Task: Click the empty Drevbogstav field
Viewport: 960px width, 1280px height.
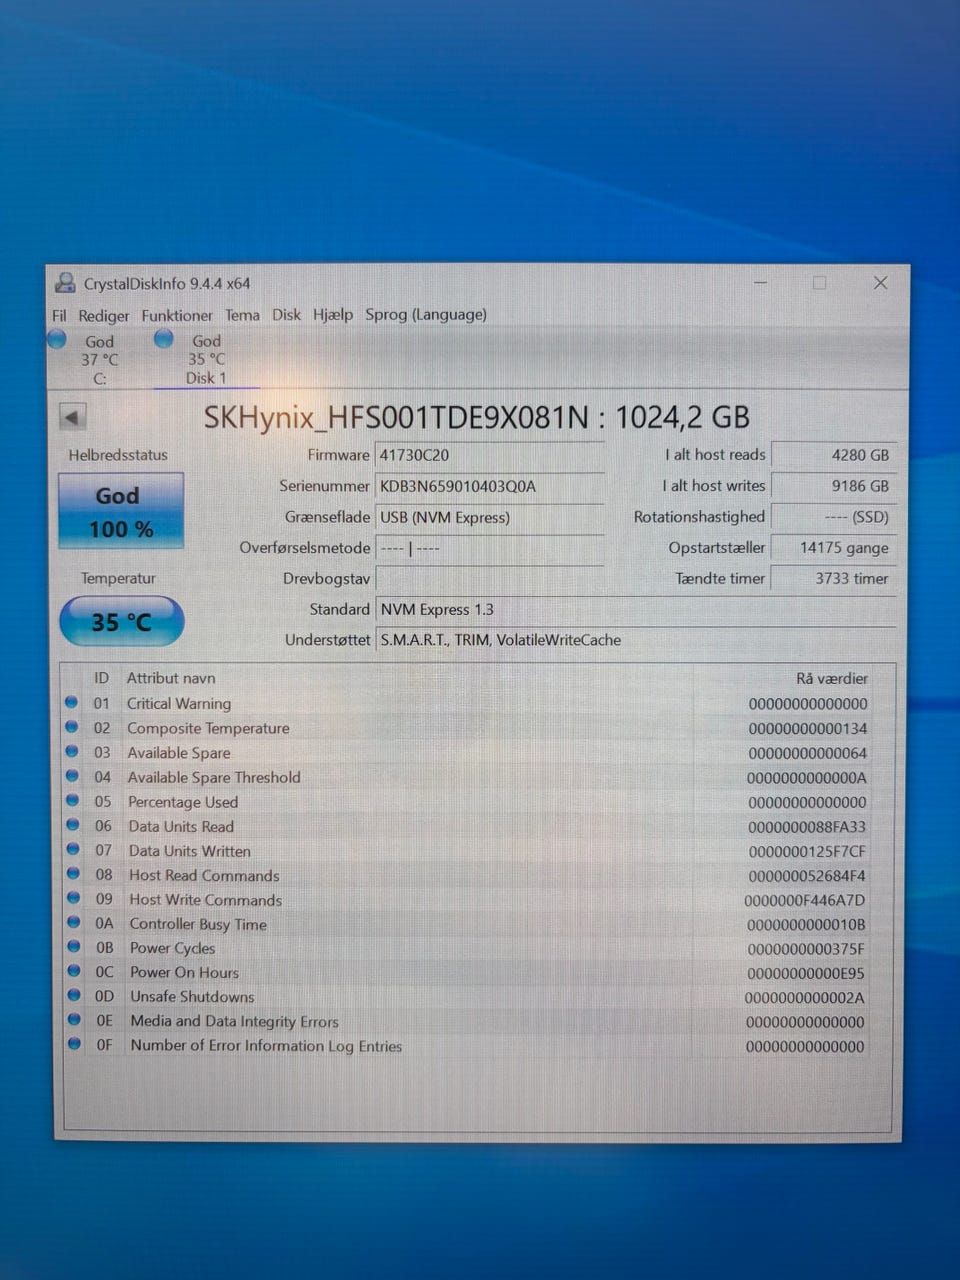Action: point(490,579)
